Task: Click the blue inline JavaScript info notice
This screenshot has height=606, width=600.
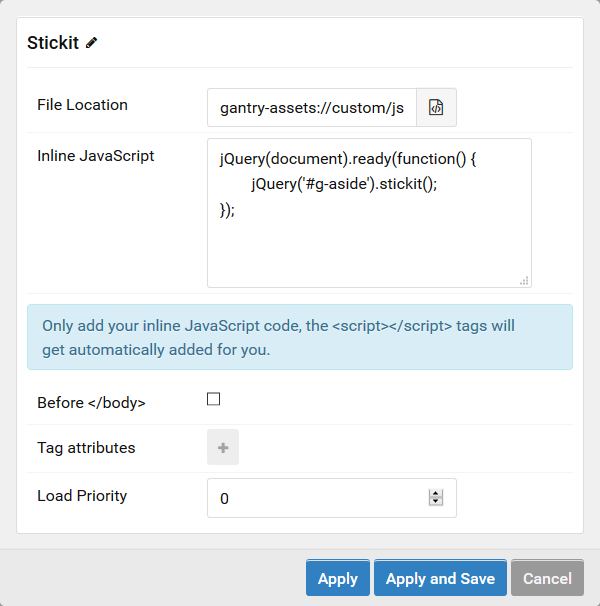Action: [300, 337]
